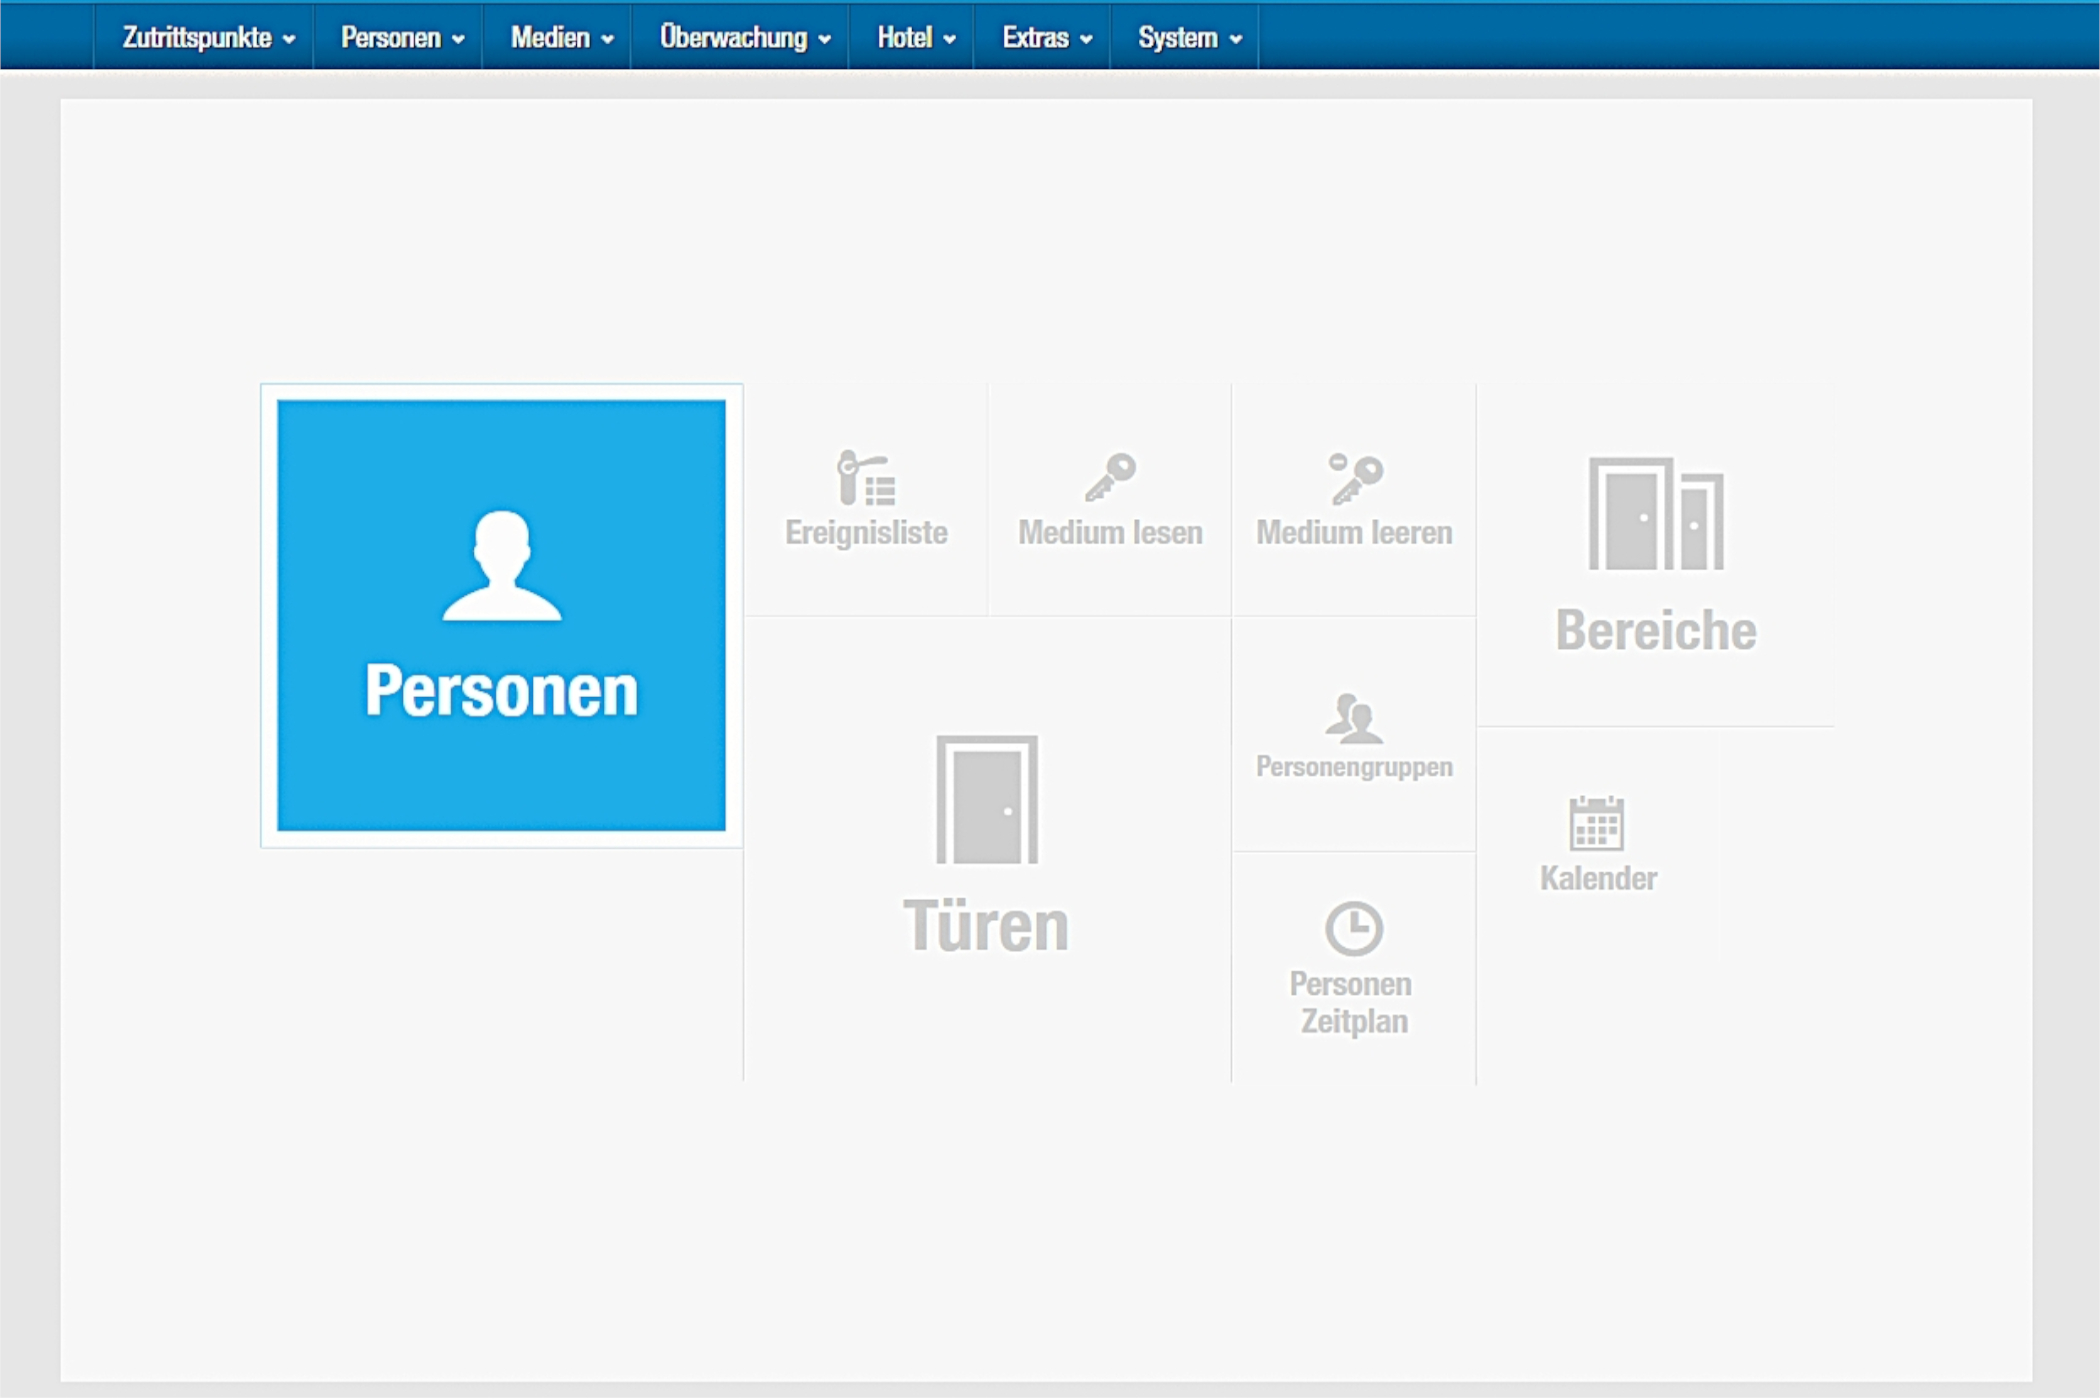Click the Medium lesen key icon
This screenshot has width=2100, height=1400.
1110,477
